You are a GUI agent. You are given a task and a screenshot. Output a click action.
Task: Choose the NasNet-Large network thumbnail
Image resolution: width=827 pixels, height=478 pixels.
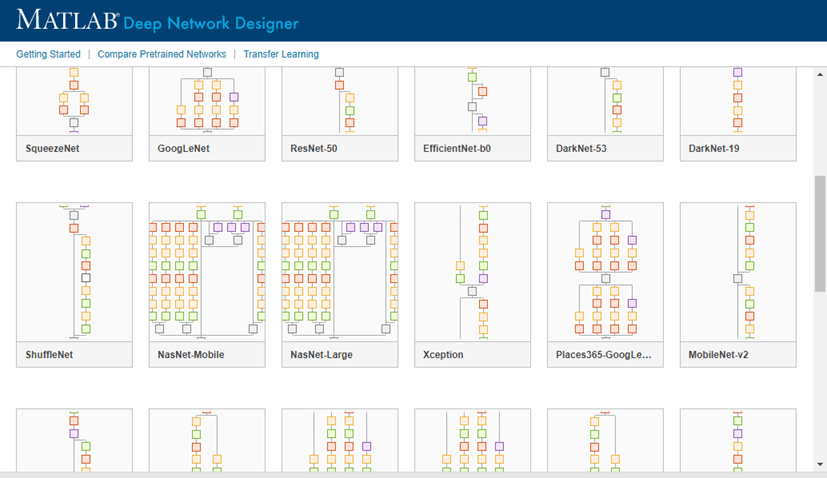(x=340, y=272)
